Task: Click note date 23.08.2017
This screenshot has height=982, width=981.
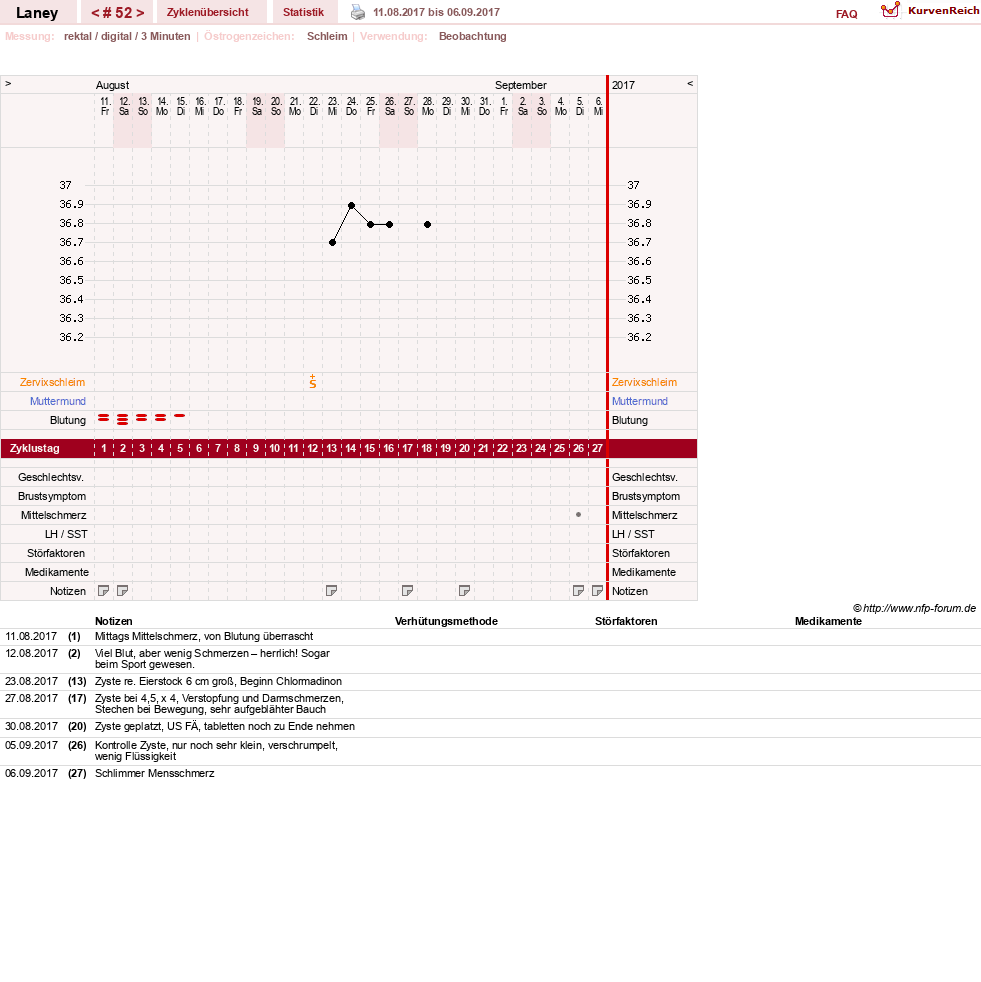Action: 31,681
